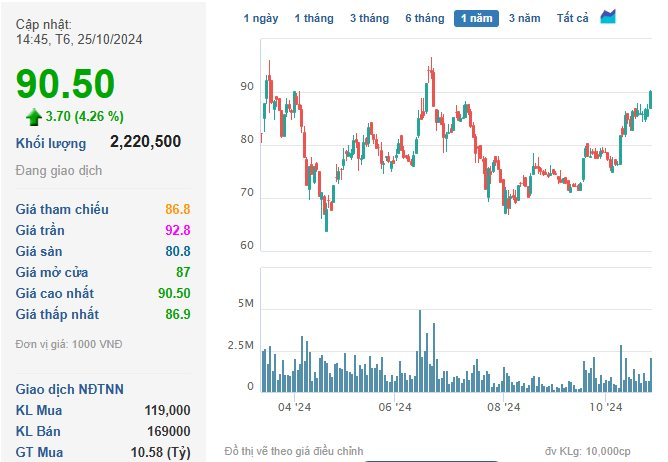Click the Giao dịch NĐTNN heading
This screenshot has height=462, width=668.
tap(68, 389)
